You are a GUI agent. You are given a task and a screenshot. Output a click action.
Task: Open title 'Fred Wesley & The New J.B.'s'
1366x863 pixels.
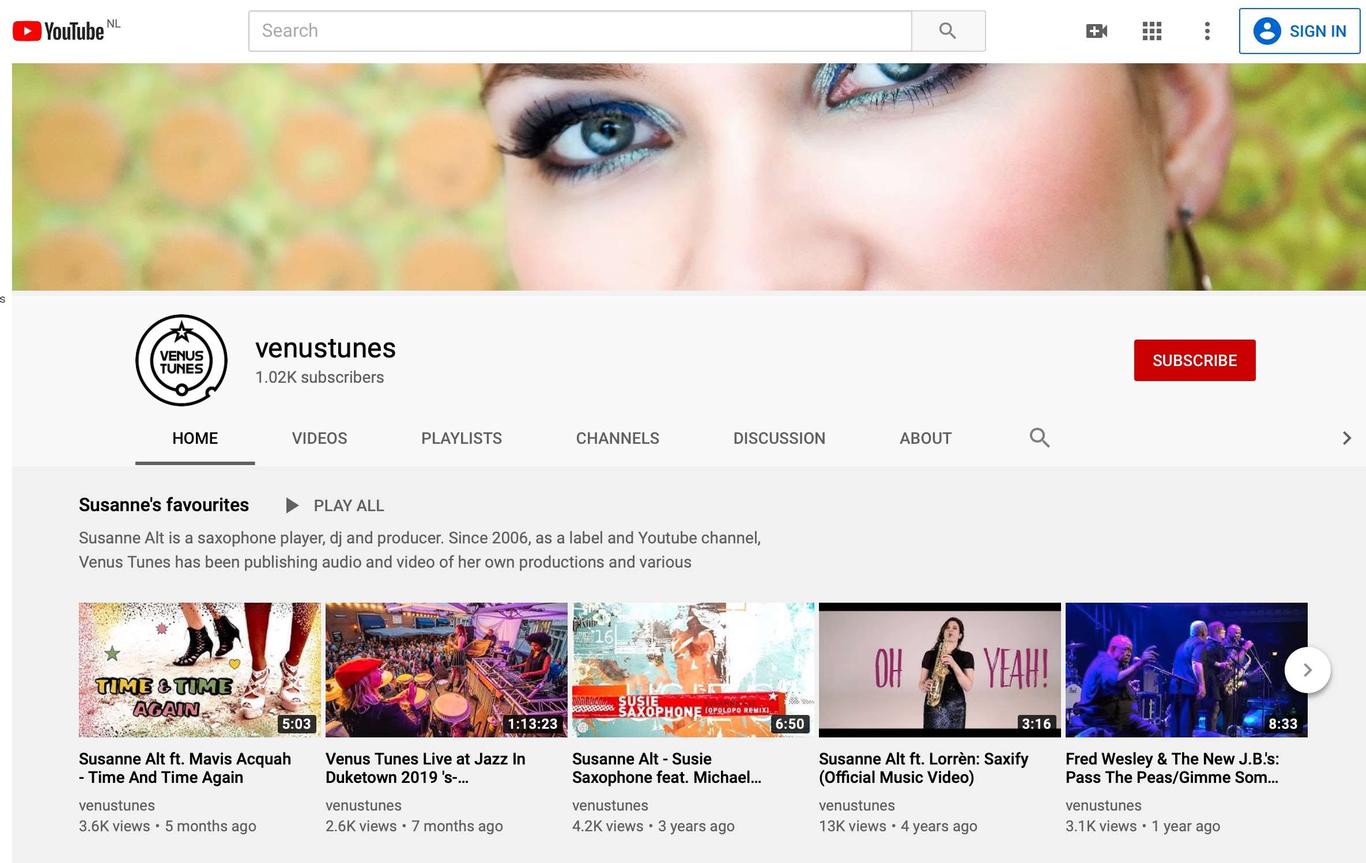click(x=1173, y=768)
